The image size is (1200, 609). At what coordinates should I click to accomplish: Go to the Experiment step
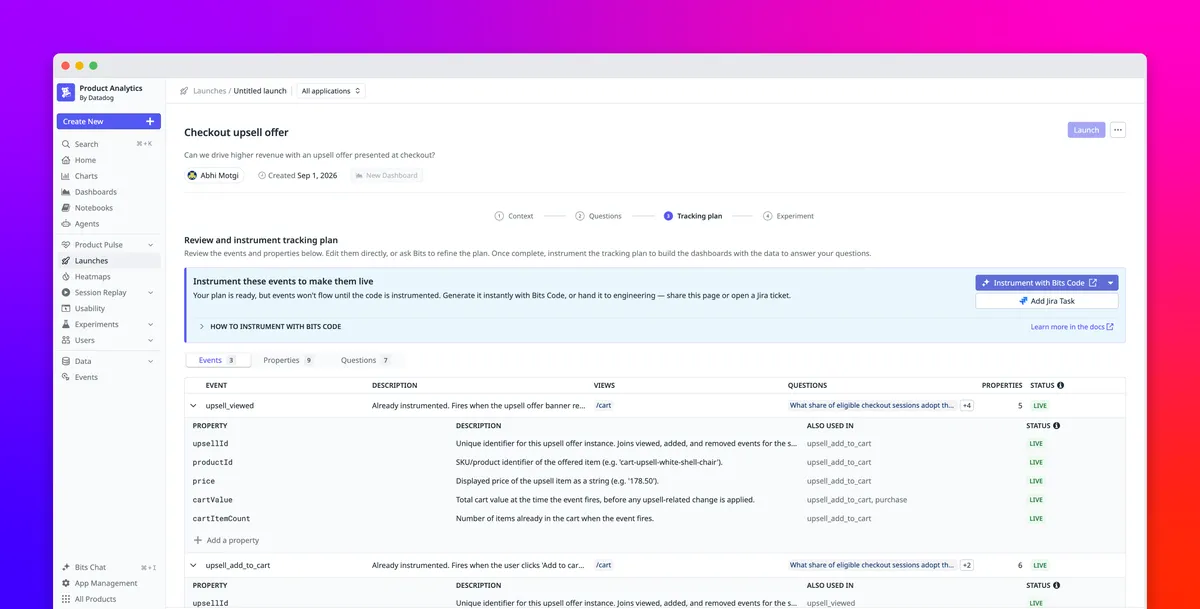pyautogui.click(x=788, y=216)
